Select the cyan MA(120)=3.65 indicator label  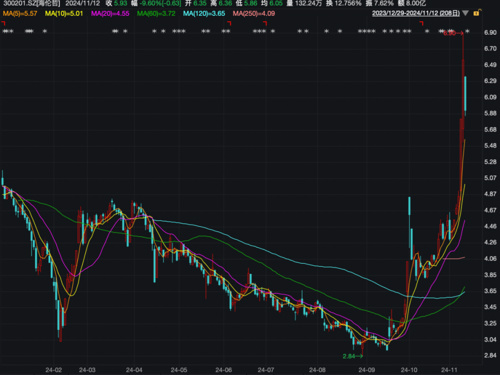click(x=204, y=13)
